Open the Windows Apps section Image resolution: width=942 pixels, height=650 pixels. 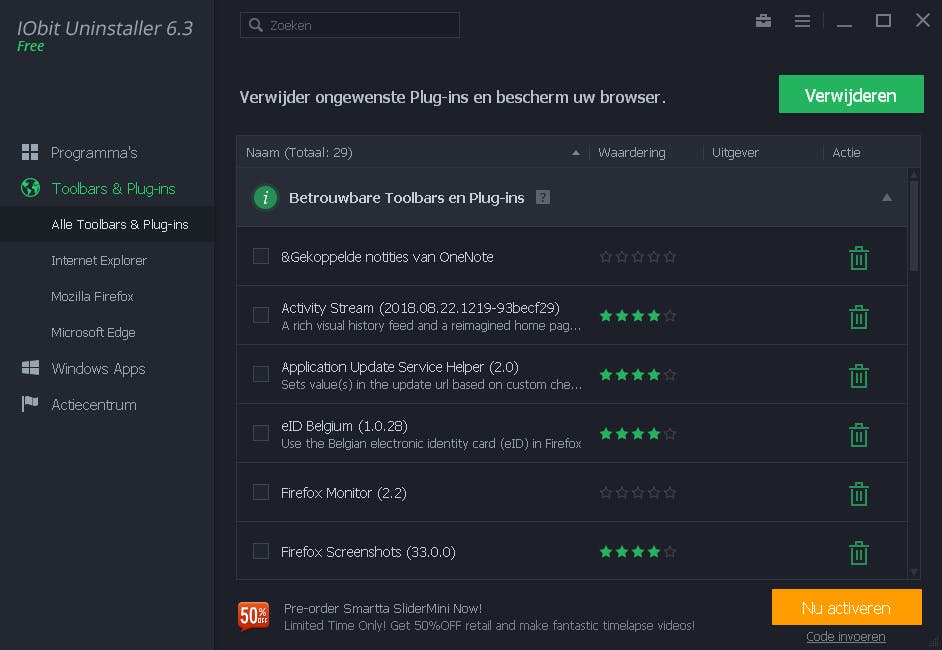click(98, 369)
